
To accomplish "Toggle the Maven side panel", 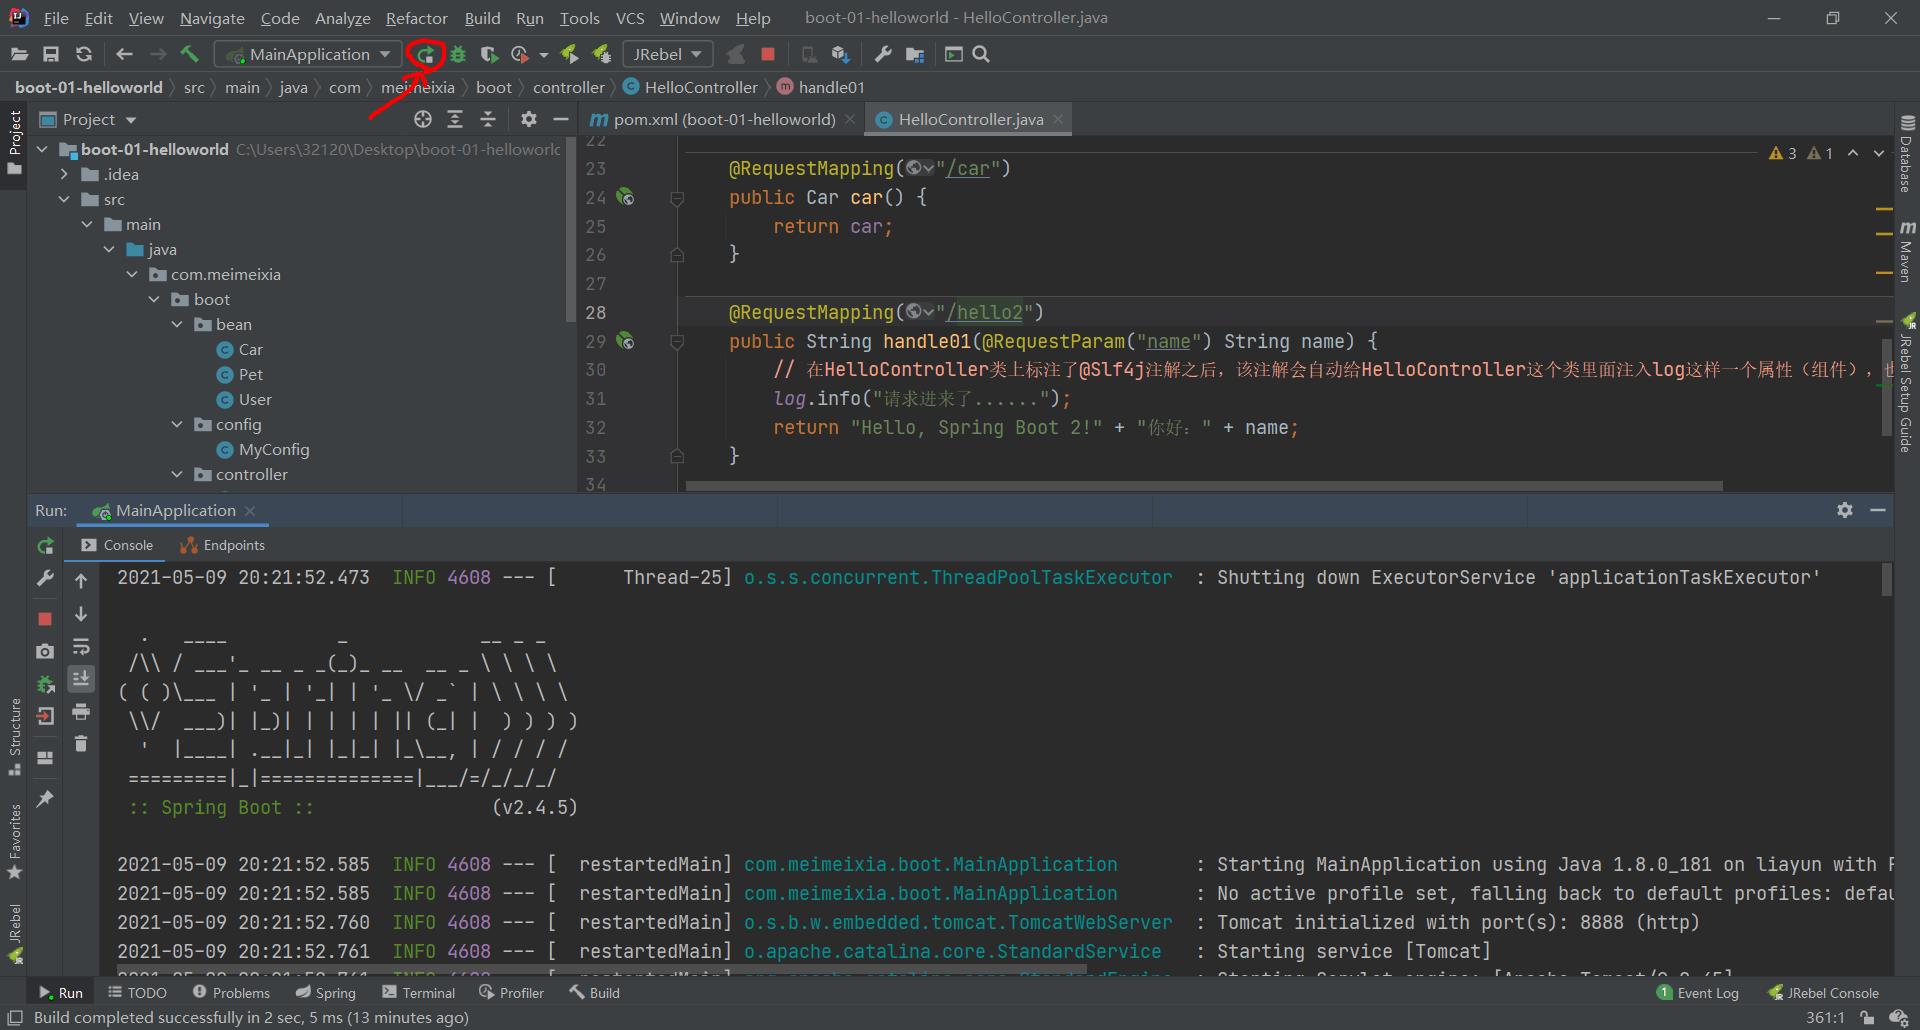I will 1906,251.
